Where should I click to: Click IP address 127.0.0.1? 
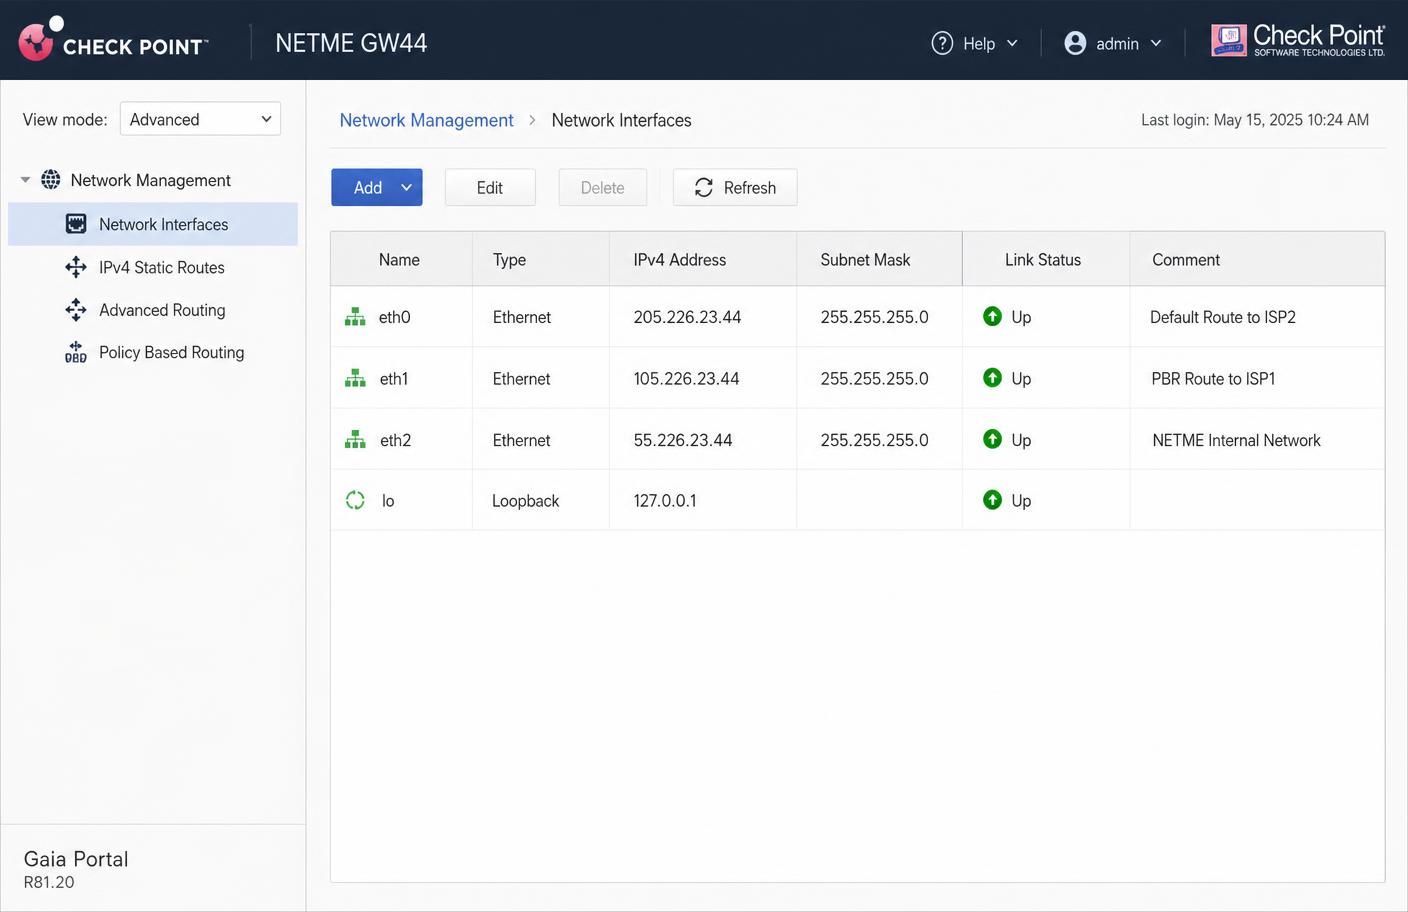665,501
